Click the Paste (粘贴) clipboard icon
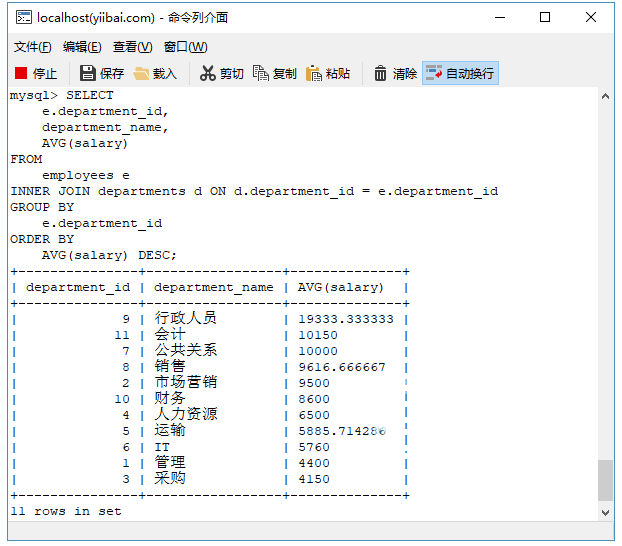Screen dimensions: 622x546 pyautogui.click(x=314, y=73)
